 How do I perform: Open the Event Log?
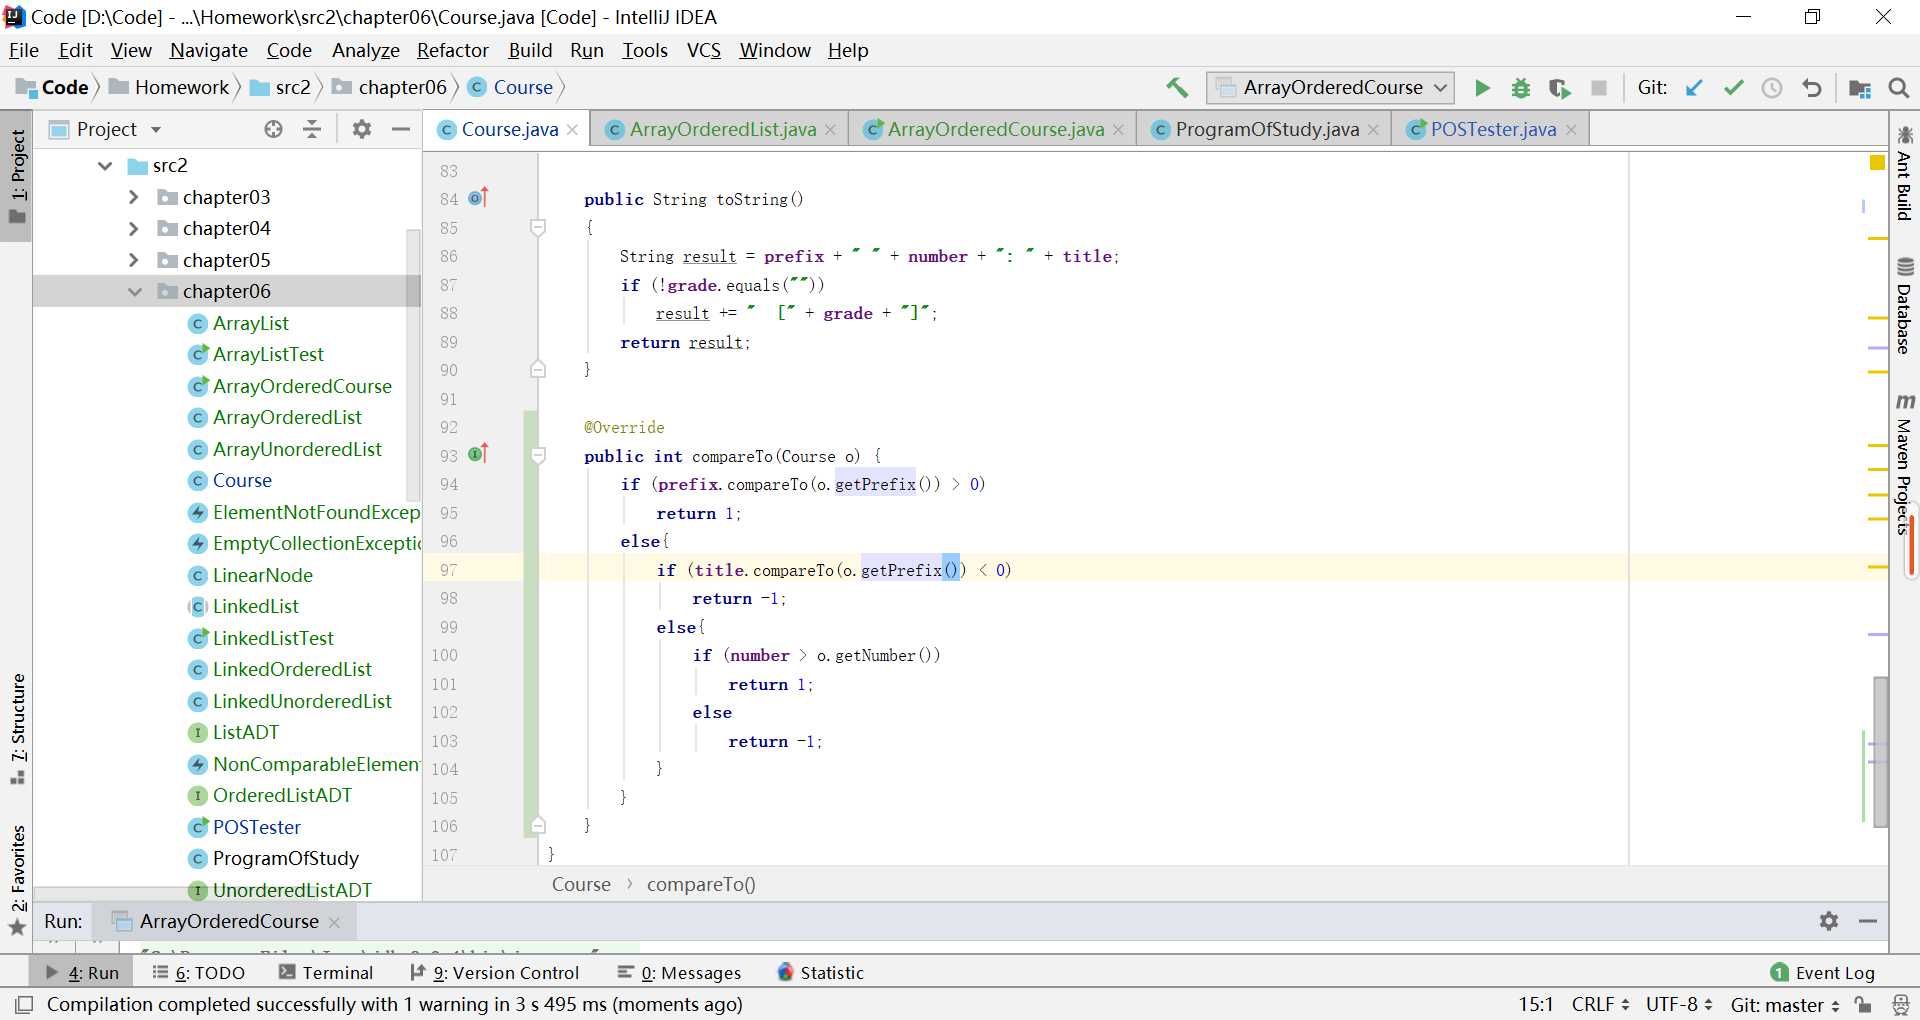1823,973
